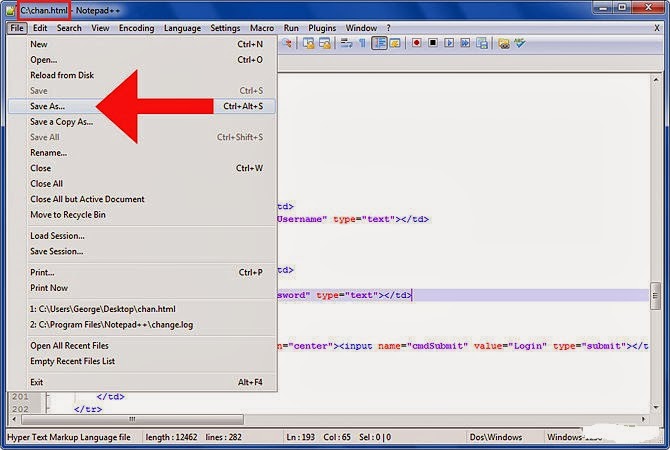The image size is (670, 450).
Task: Open the Edit menu
Action: (x=40, y=28)
